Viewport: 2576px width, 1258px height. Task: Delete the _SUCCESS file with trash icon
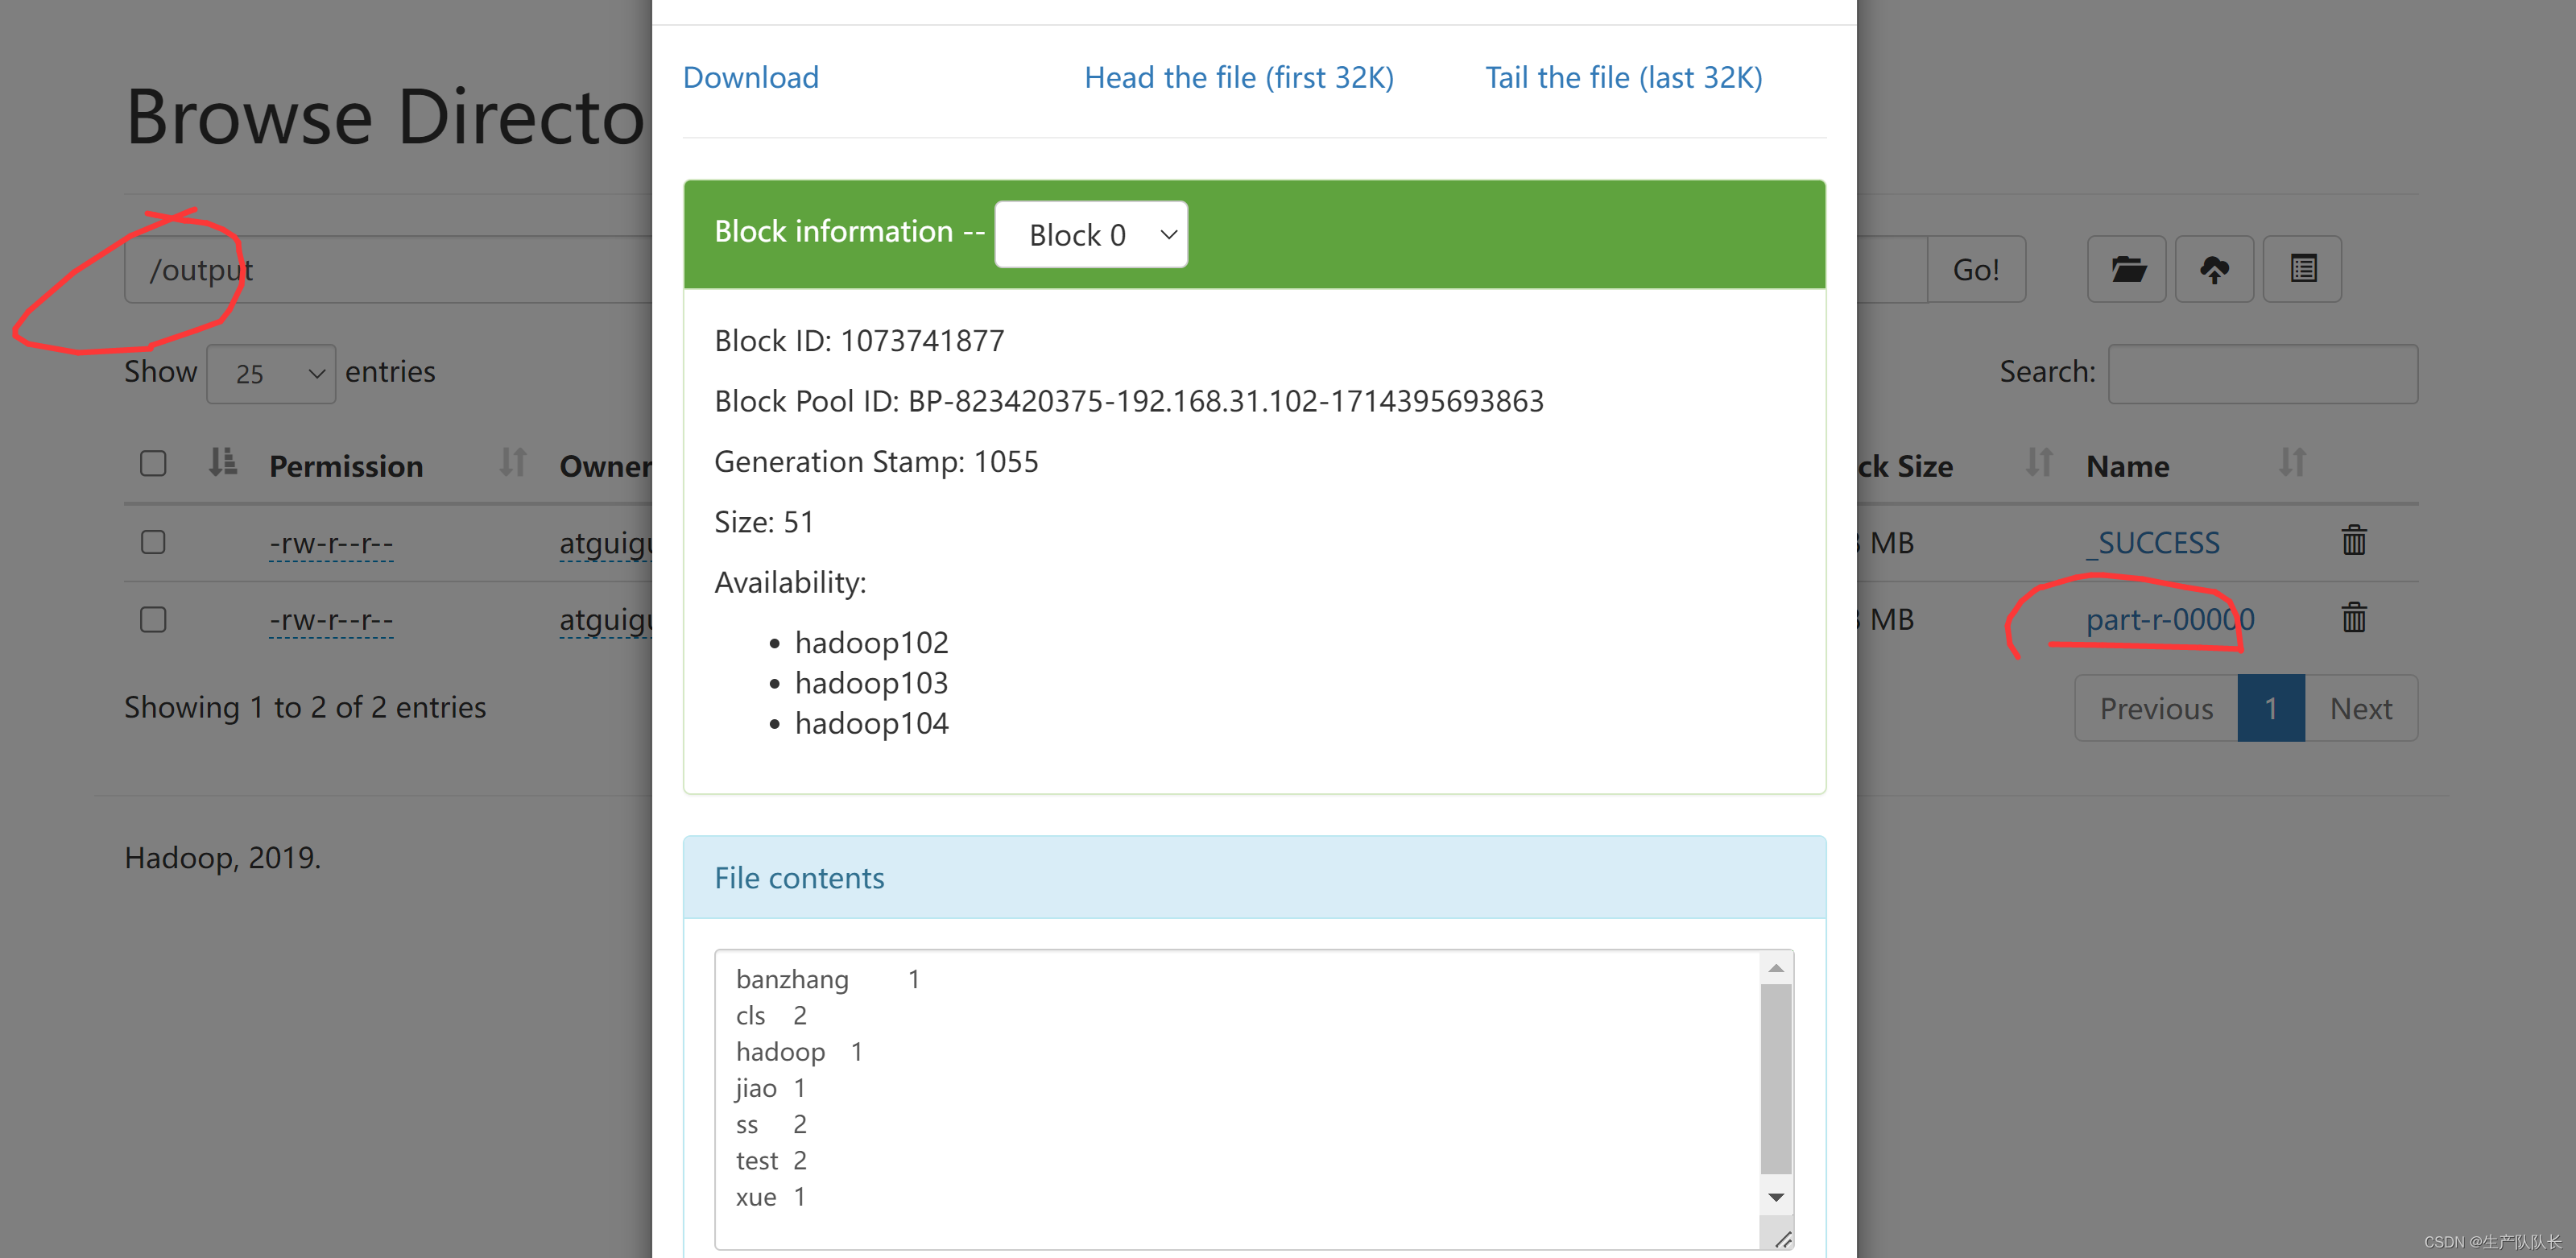(2354, 540)
